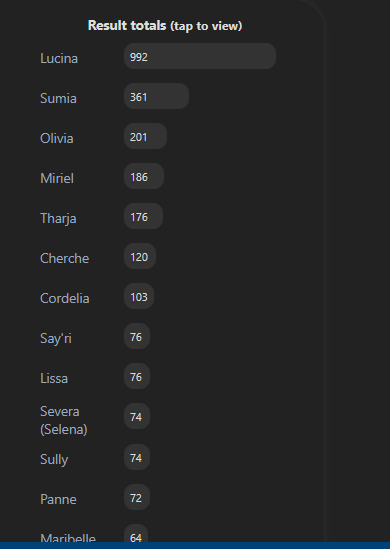Click the Tharja name label
The height and width of the screenshot is (549, 390).
tap(58, 218)
